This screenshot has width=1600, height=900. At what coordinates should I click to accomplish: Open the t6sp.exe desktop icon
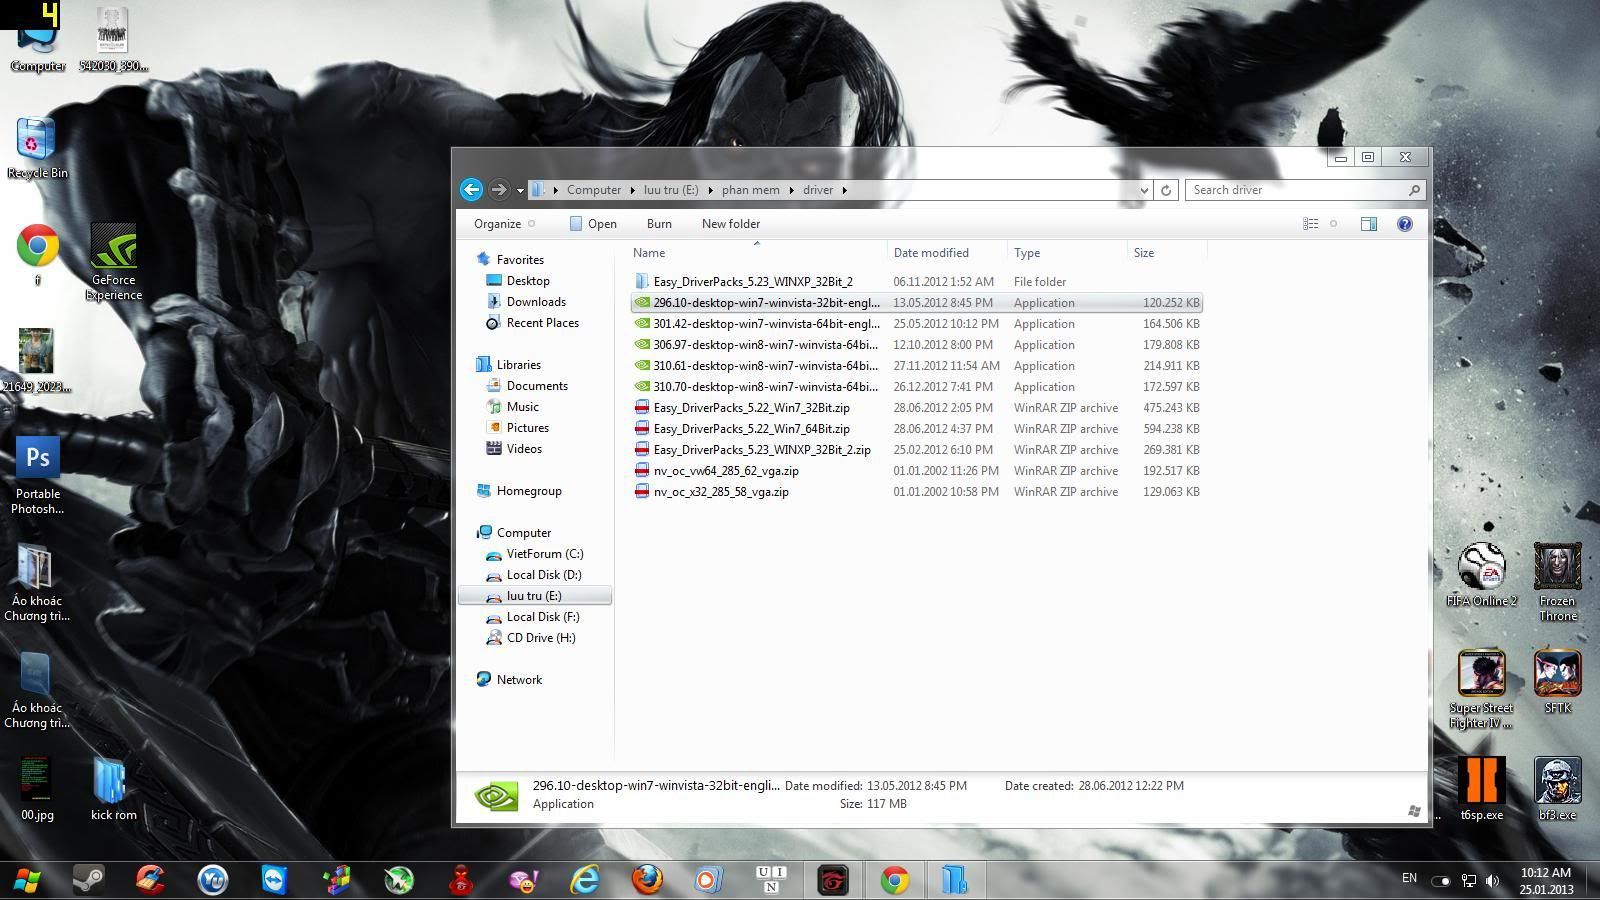[1481, 789]
